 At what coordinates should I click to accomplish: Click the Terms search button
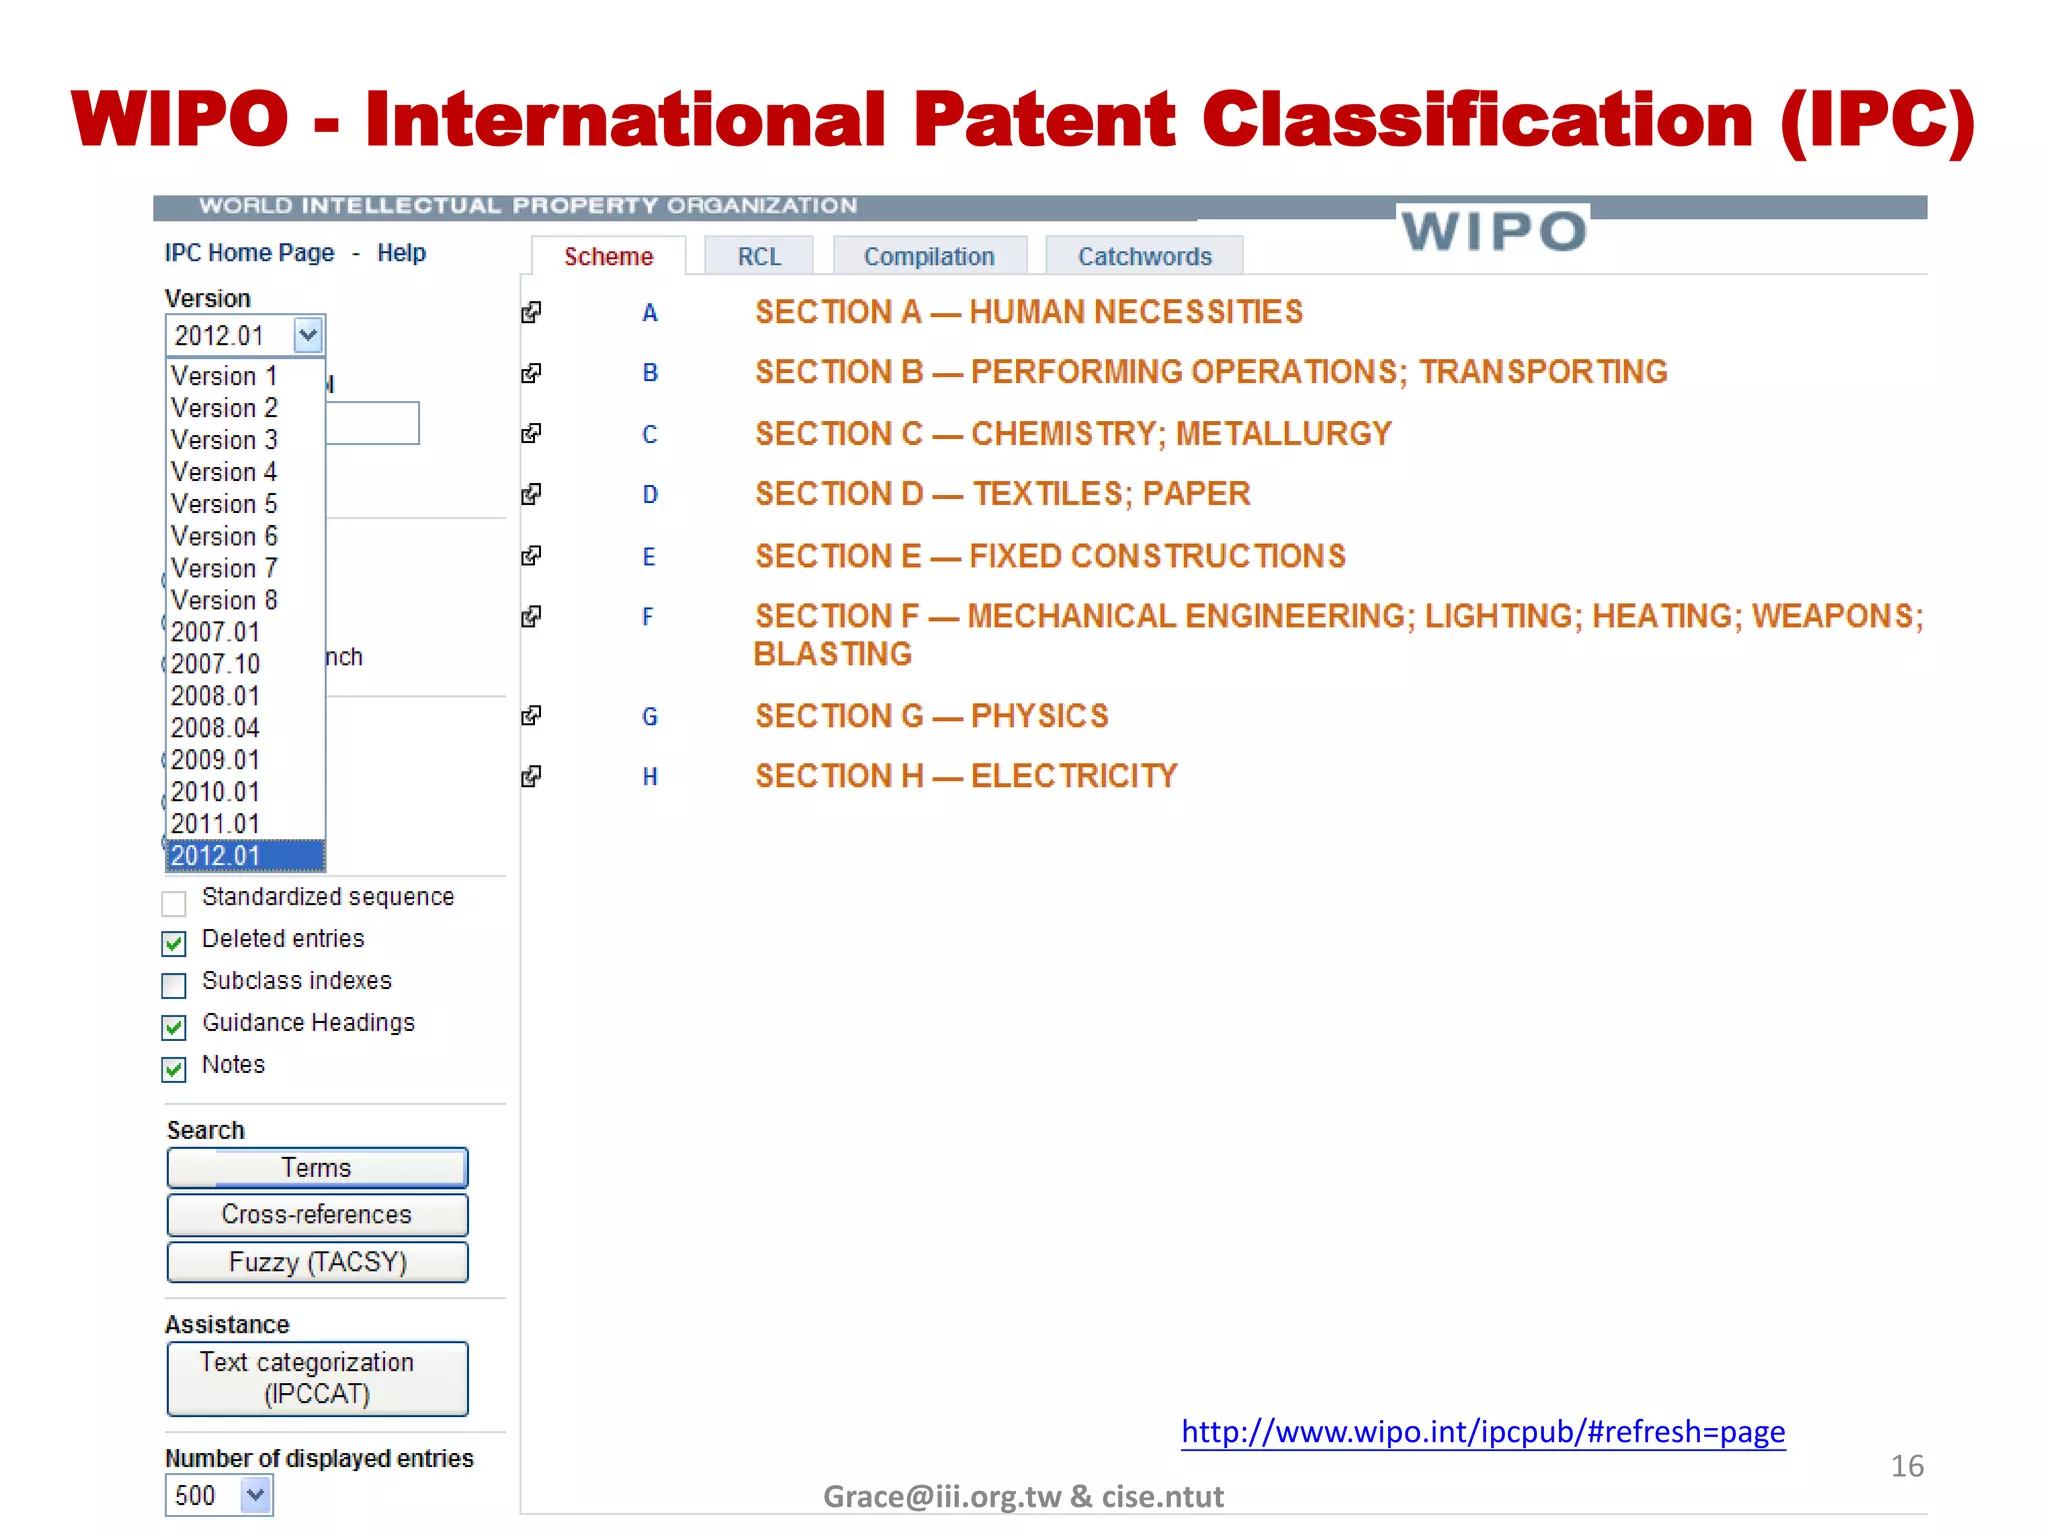pos(317,1168)
